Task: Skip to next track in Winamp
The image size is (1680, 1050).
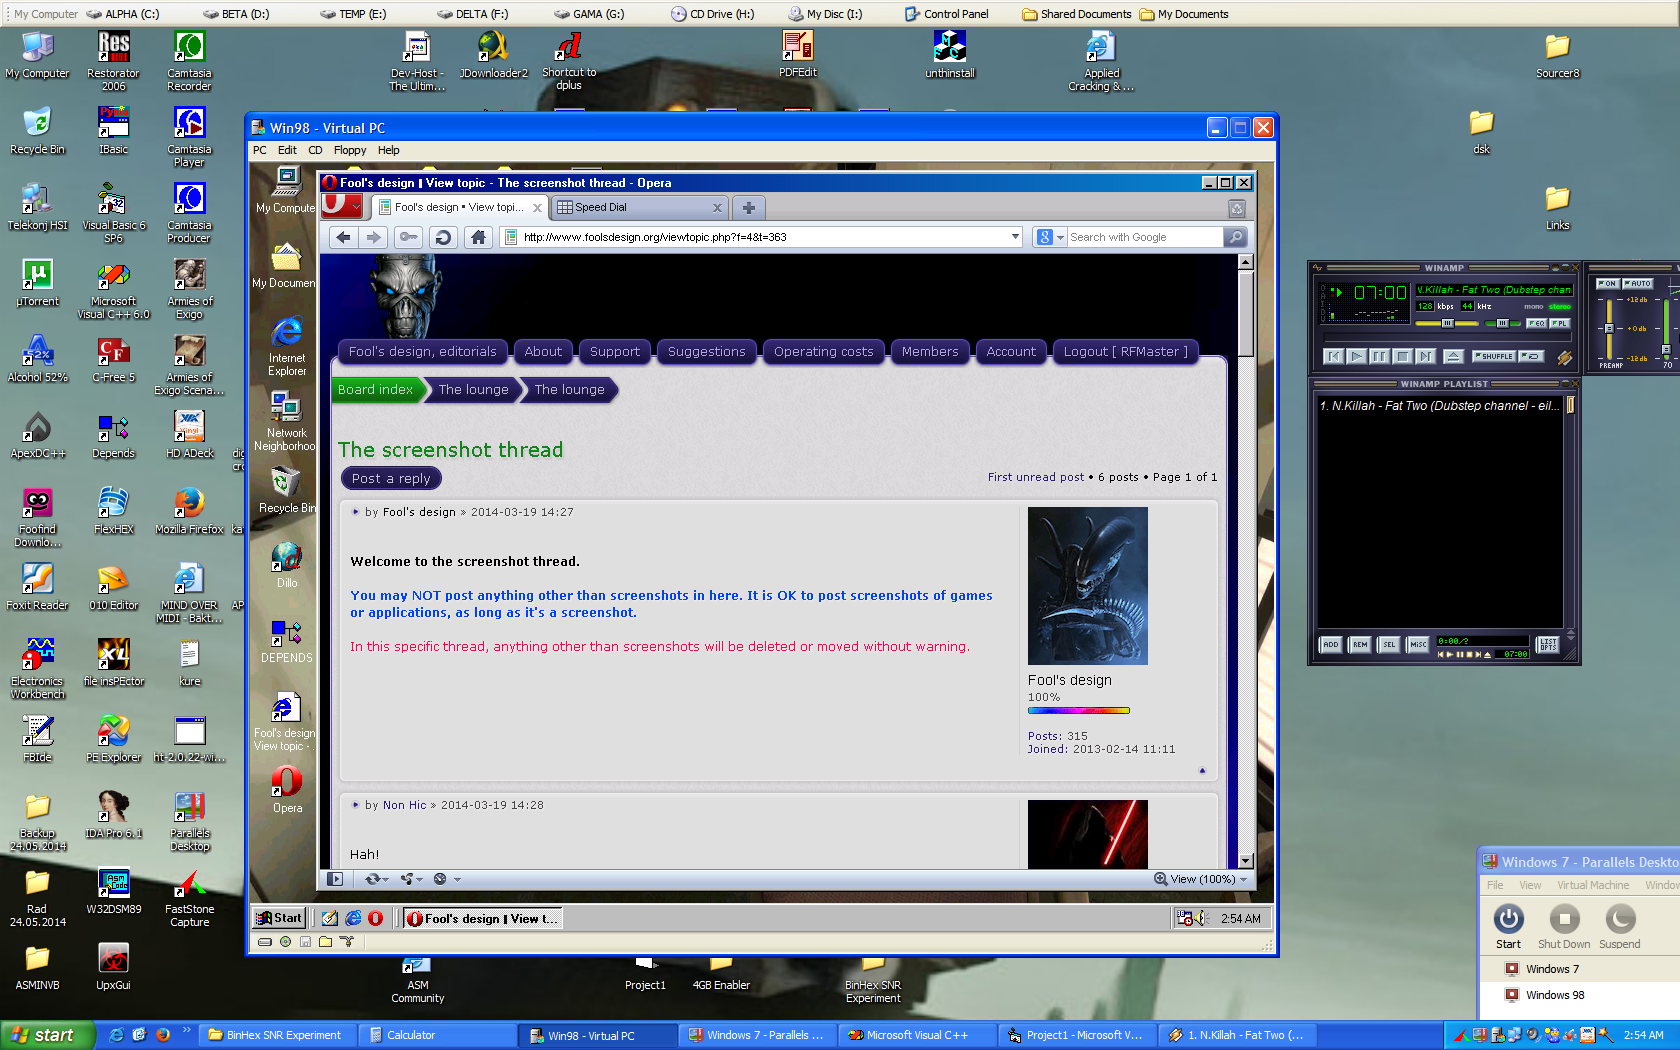Action: pos(1426,356)
